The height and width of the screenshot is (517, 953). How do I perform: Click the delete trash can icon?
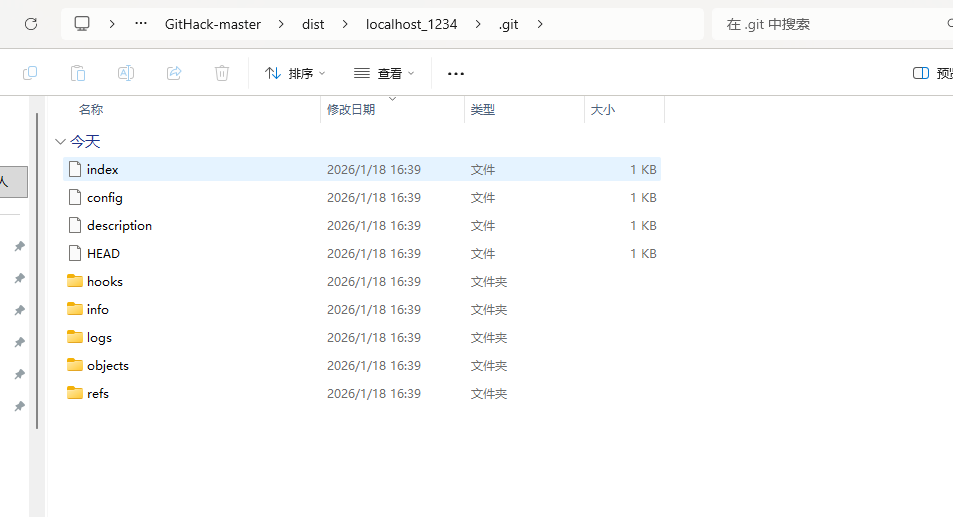tap(222, 73)
